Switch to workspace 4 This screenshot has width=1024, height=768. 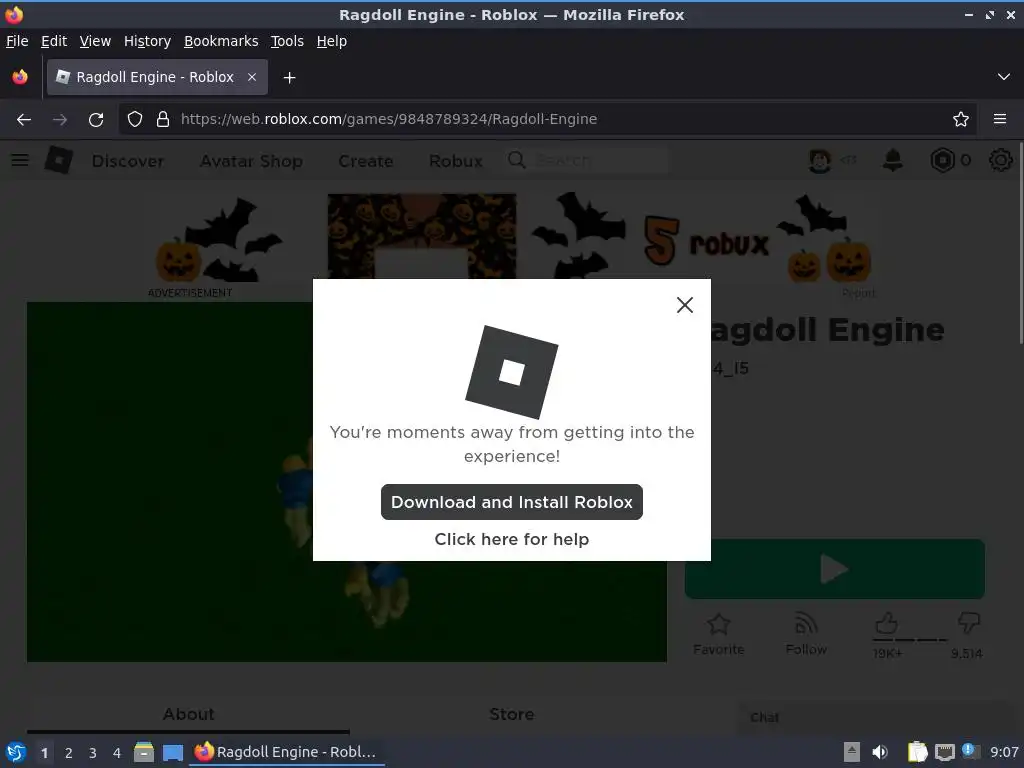click(117, 753)
